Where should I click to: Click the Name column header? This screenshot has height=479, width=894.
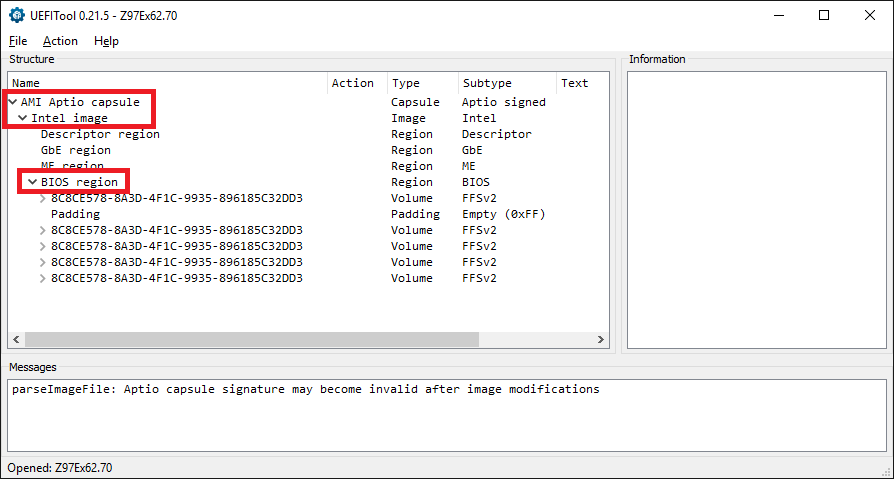click(x=168, y=83)
